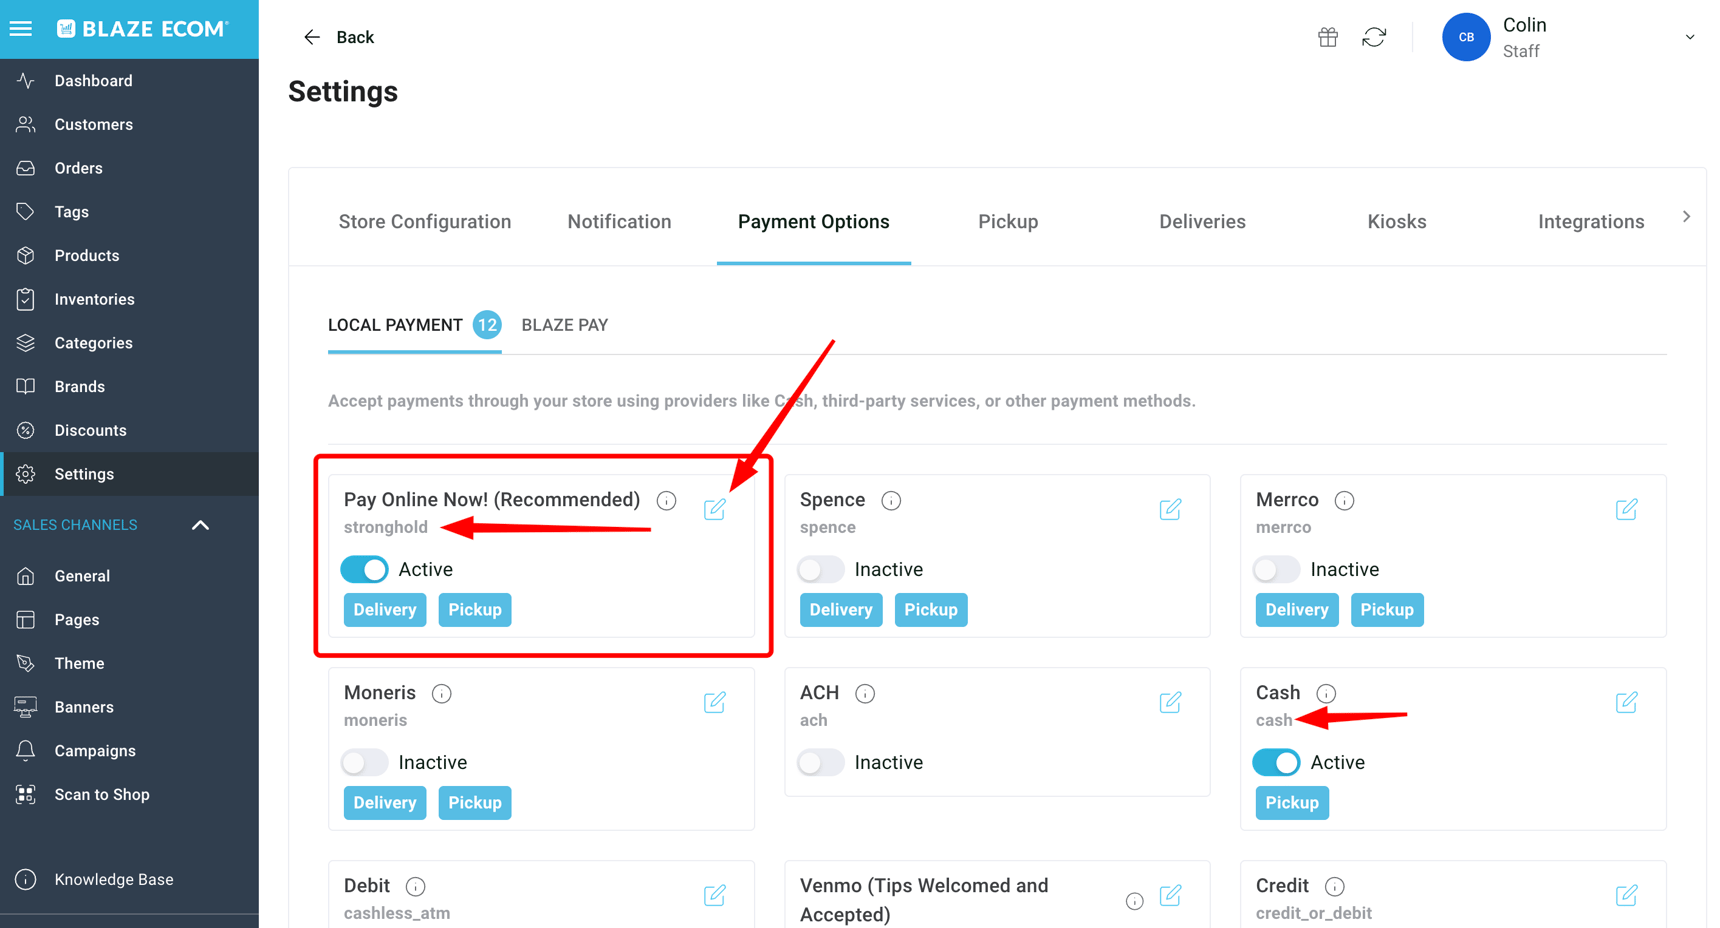Viewport: 1720px width, 928px height.
Task: Activate the ACH payment toggle
Action: click(x=820, y=762)
